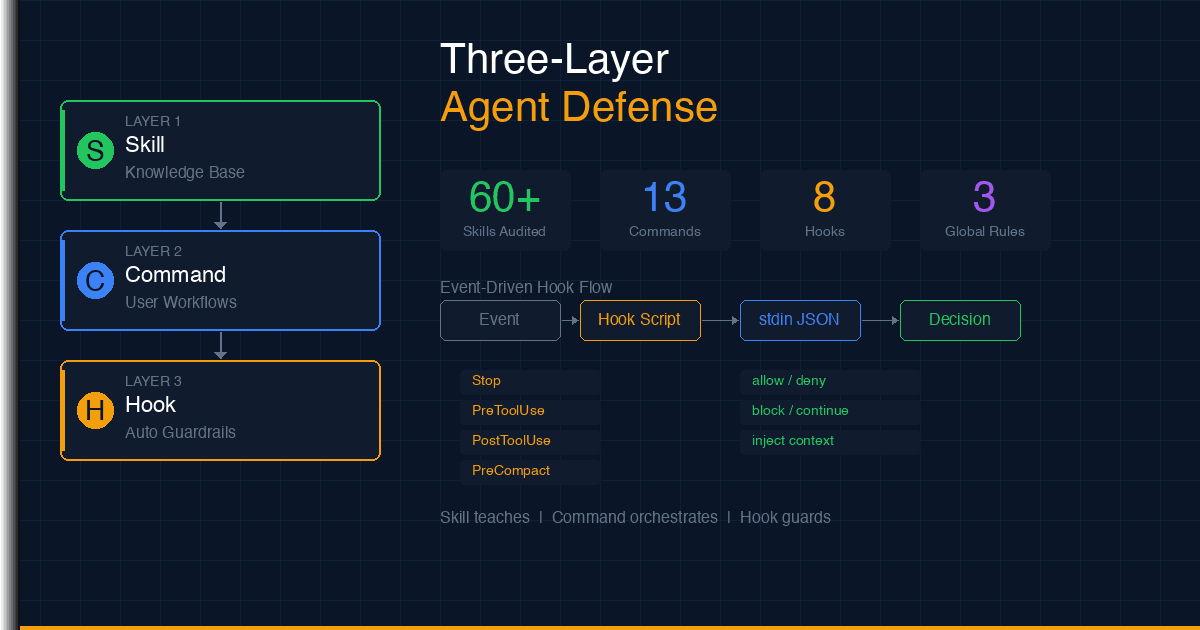Select the Layer 1 Skill card
The width and height of the screenshot is (1200, 630).
pos(221,151)
